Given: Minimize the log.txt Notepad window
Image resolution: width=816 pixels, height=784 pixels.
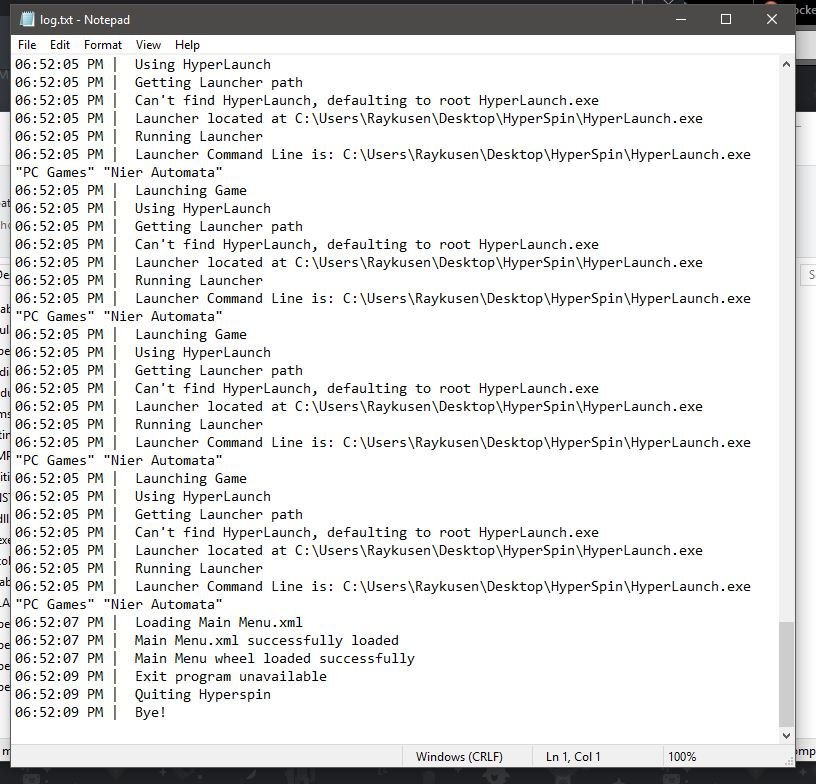Looking at the screenshot, I should pyautogui.click(x=680, y=19).
